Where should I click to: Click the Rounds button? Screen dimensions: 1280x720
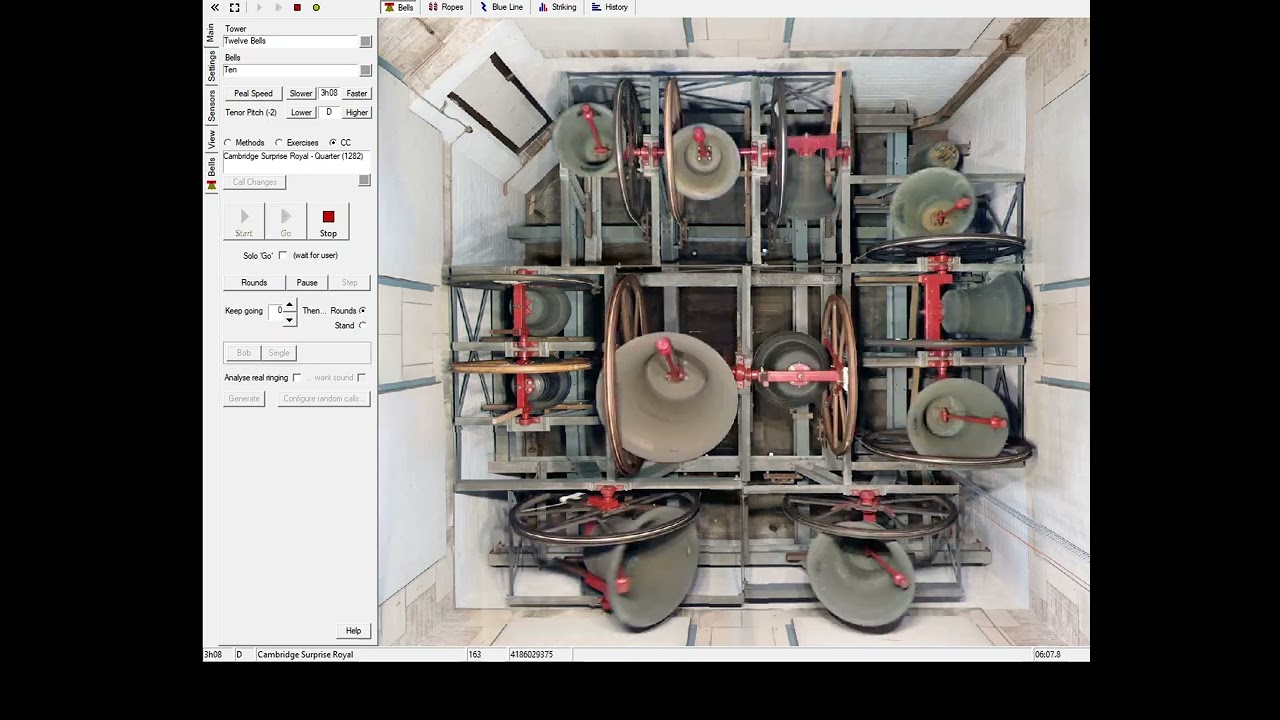254,282
